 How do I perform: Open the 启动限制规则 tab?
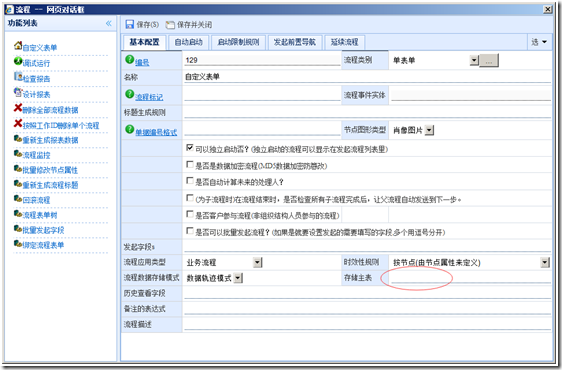click(x=238, y=42)
